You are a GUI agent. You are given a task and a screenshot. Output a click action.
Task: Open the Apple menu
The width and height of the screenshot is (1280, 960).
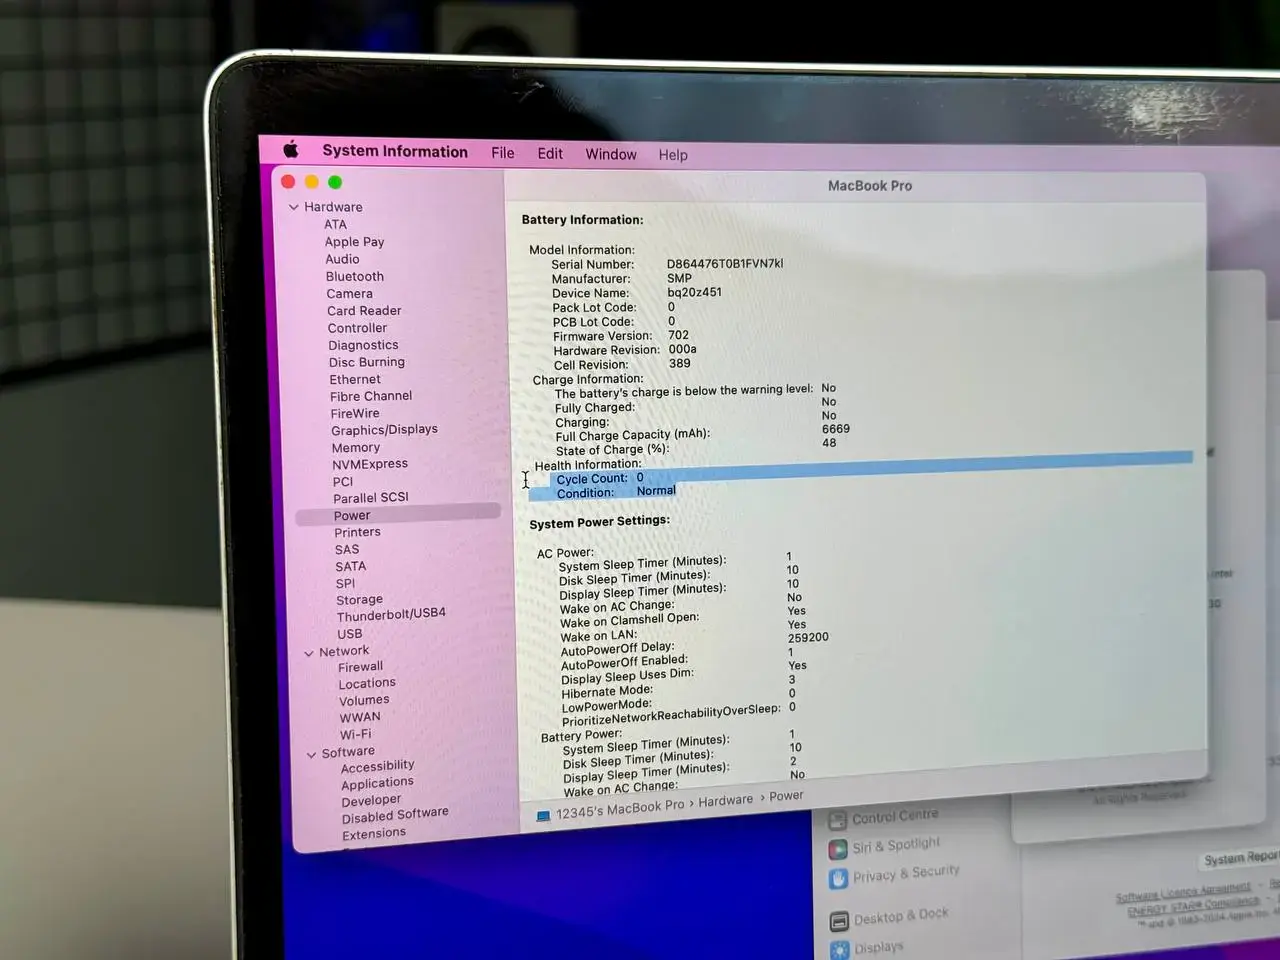coord(291,150)
